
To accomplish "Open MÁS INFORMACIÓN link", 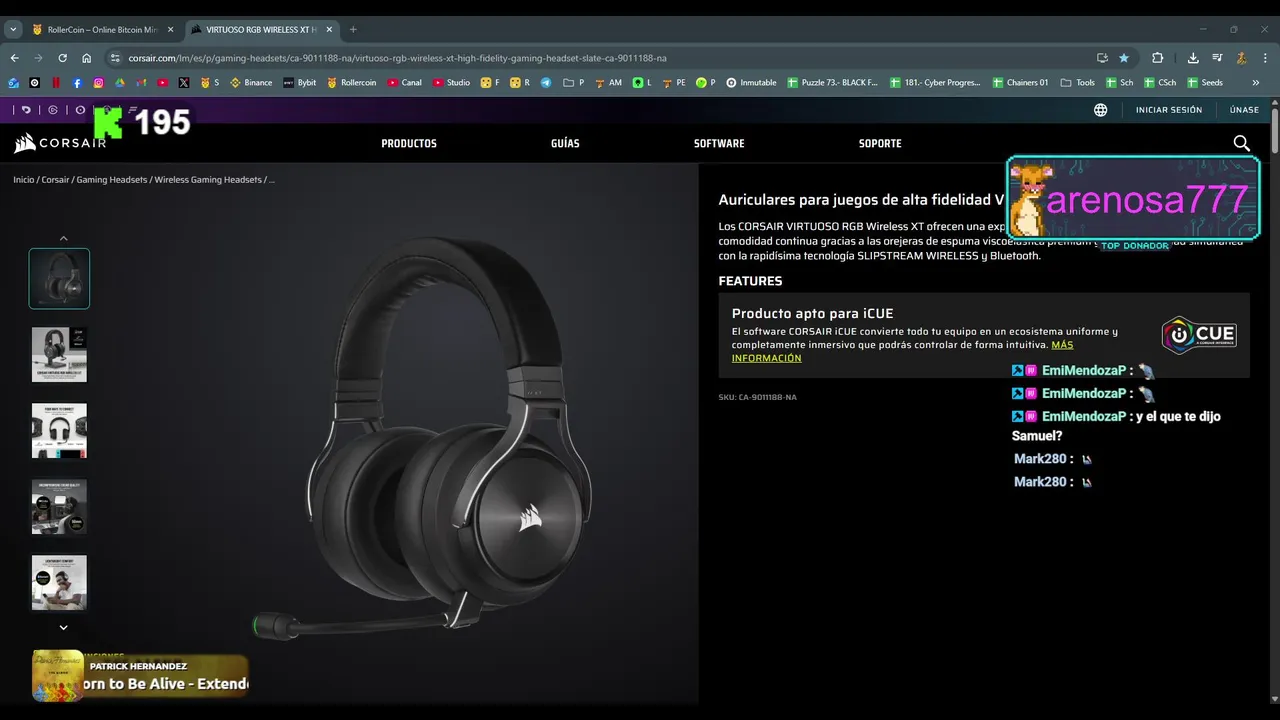I will click(x=902, y=351).
